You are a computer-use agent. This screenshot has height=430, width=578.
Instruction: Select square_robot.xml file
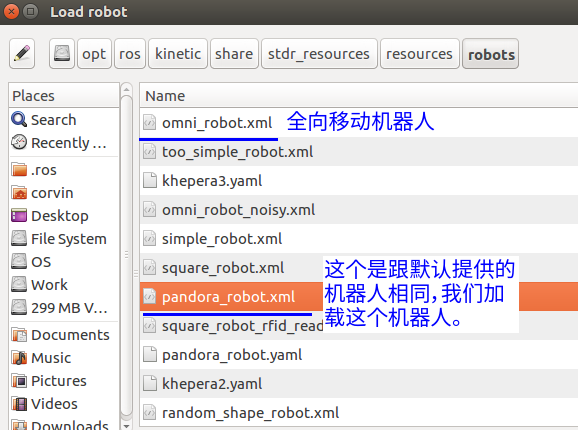point(359,268)
